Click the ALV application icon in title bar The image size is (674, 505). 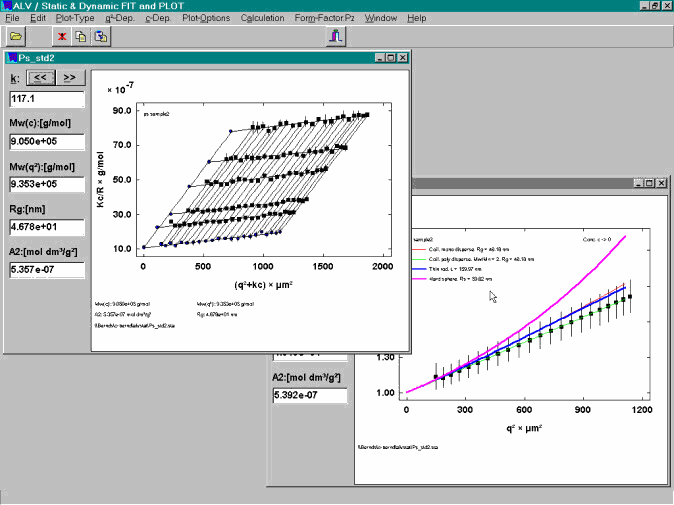tap(7, 5)
